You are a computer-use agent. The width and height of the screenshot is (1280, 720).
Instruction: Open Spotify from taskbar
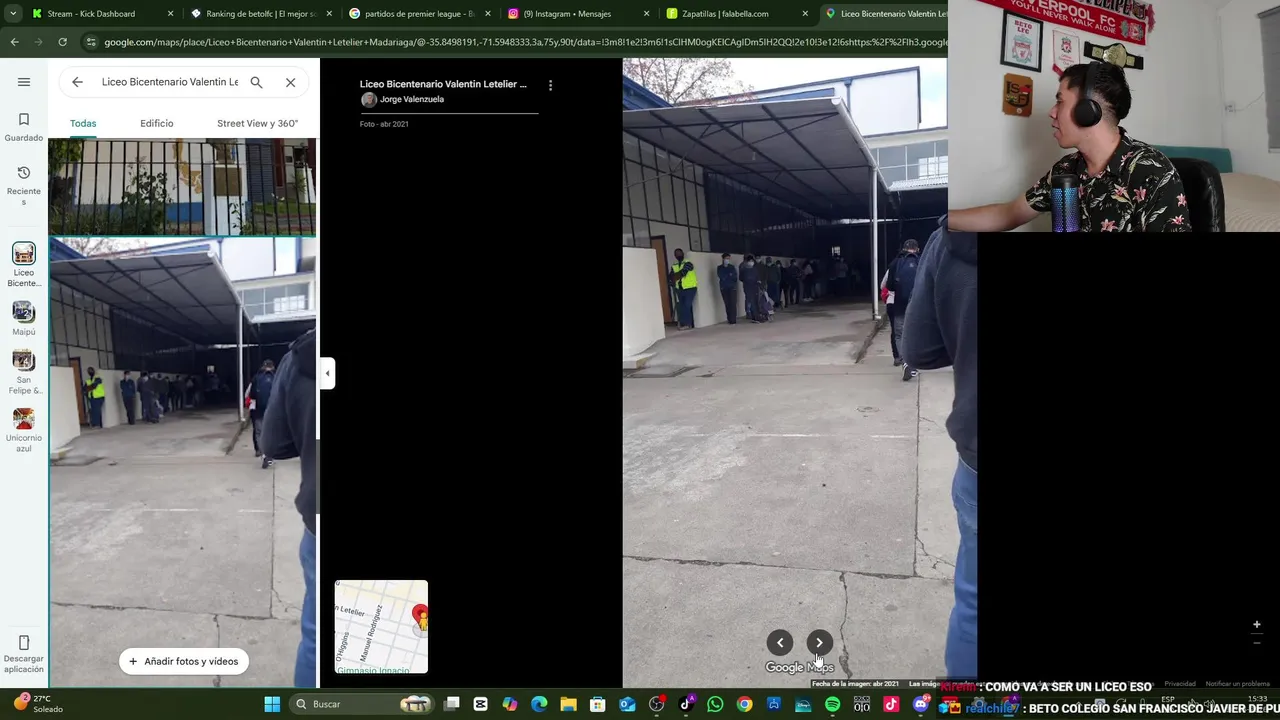click(832, 704)
